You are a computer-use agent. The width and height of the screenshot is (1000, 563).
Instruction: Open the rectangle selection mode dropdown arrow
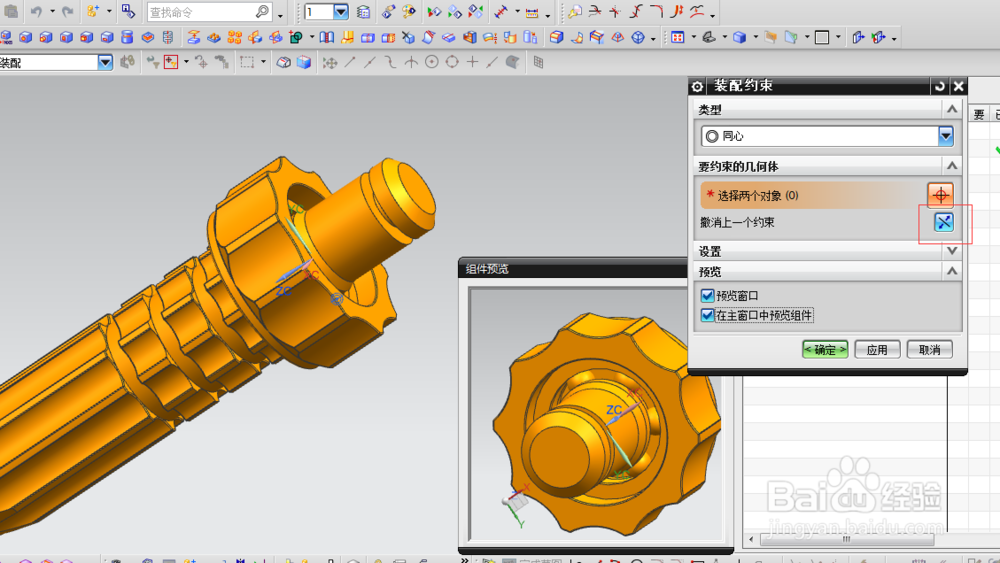[x=263, y=62]
